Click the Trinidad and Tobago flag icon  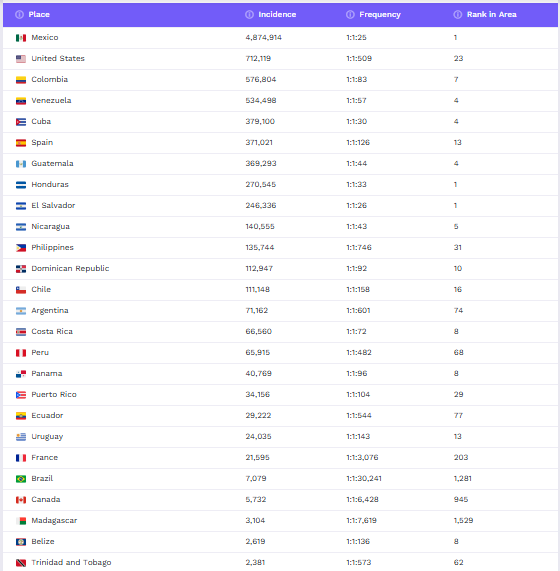tap(21, 563)
